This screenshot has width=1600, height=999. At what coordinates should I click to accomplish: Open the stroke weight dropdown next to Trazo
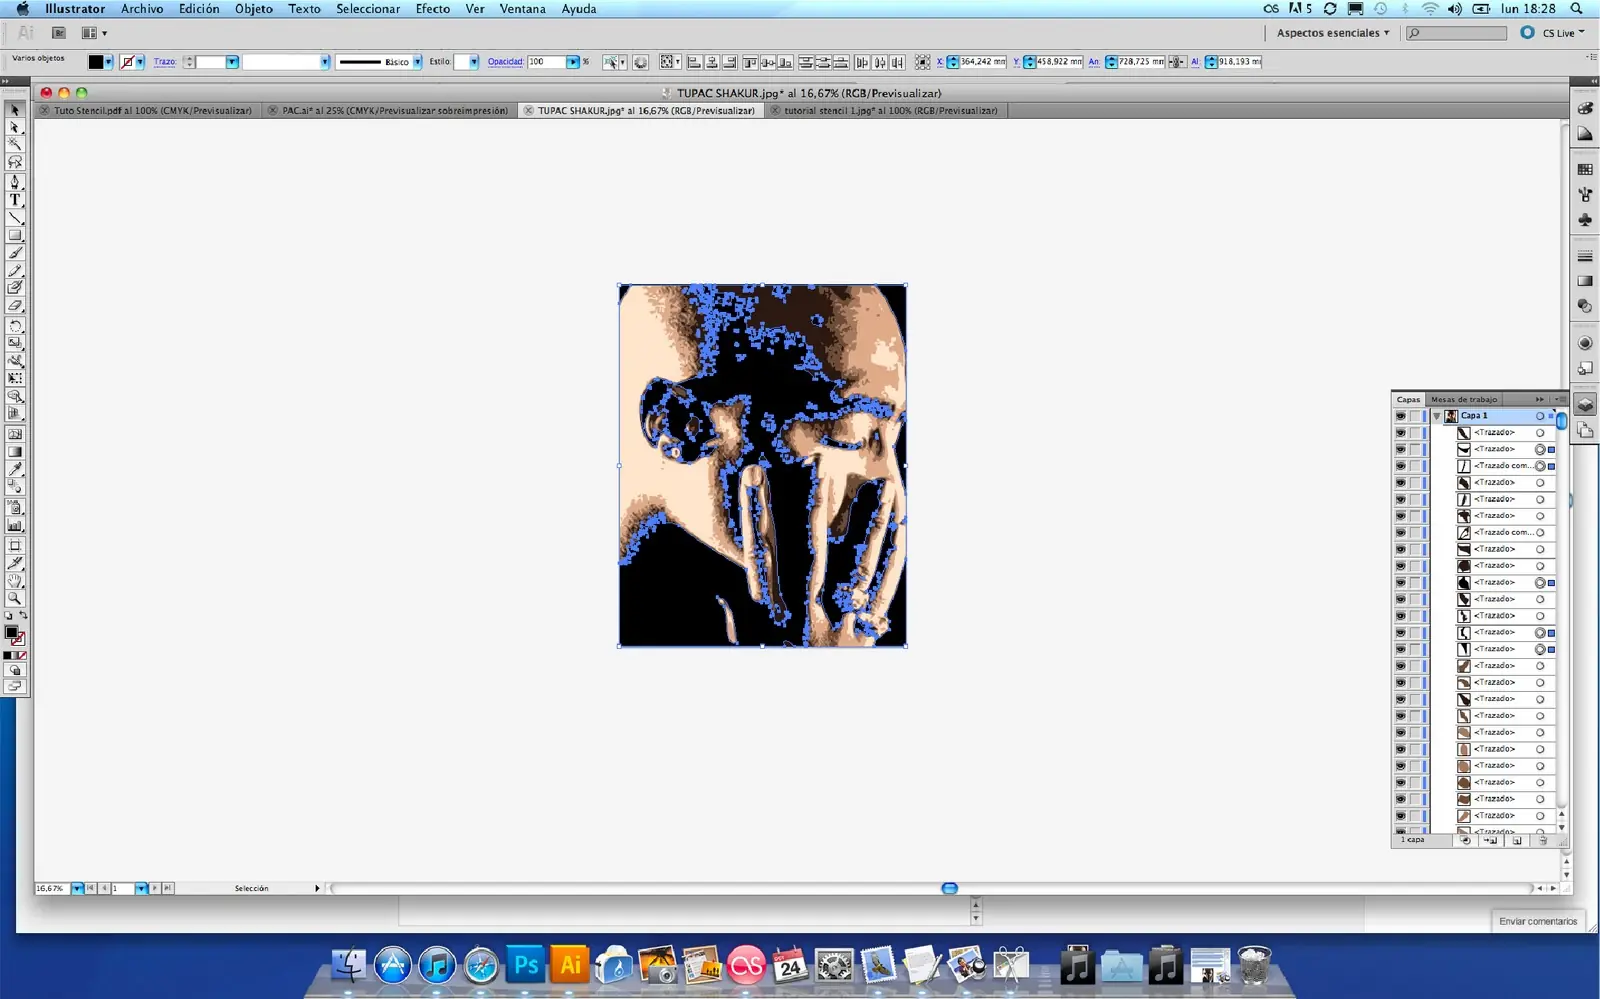(x=232, y=62)
